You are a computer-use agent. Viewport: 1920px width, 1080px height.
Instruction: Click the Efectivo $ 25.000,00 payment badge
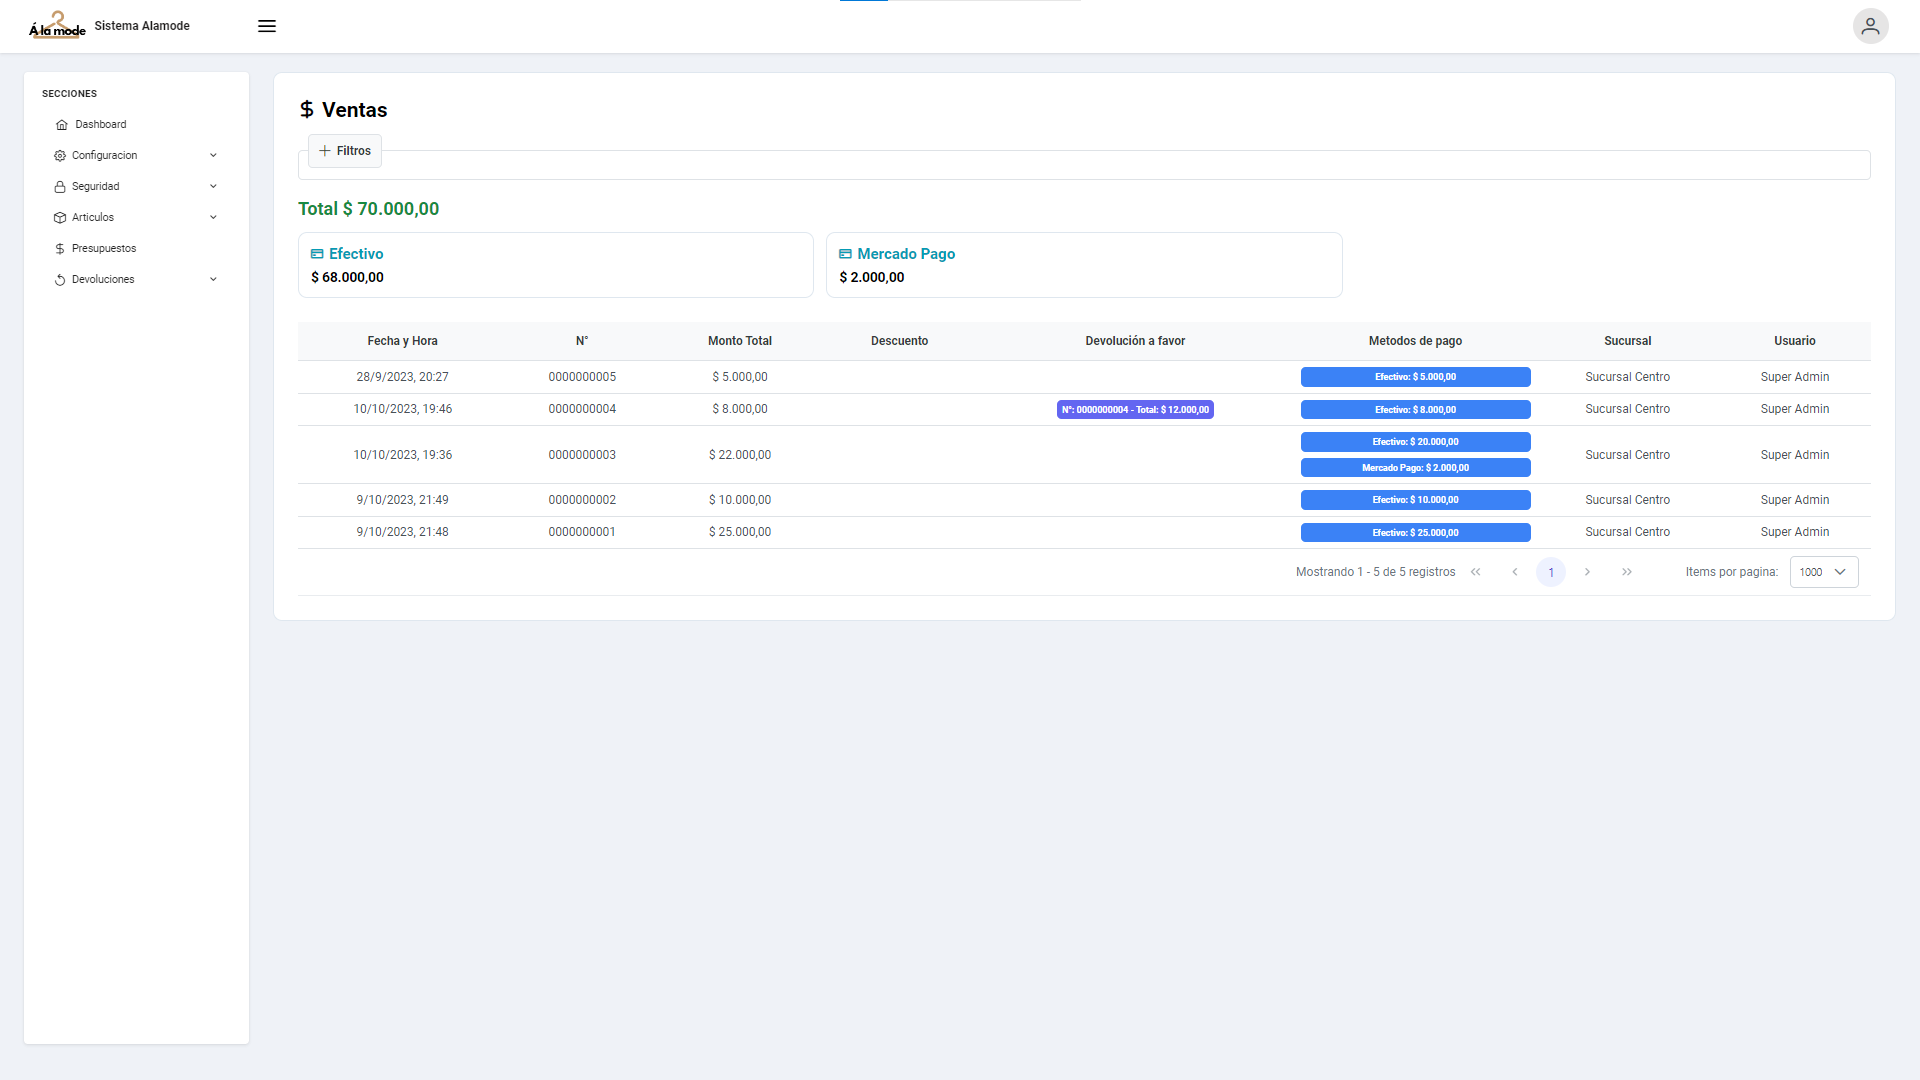pyautogui.click(x=1415, y=533)
